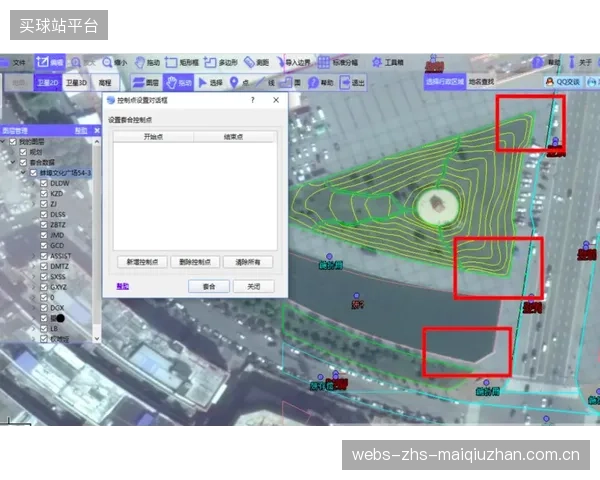Click the ? help button of the dialog
This screenshot has height=480, width=600.
[253, 100]
